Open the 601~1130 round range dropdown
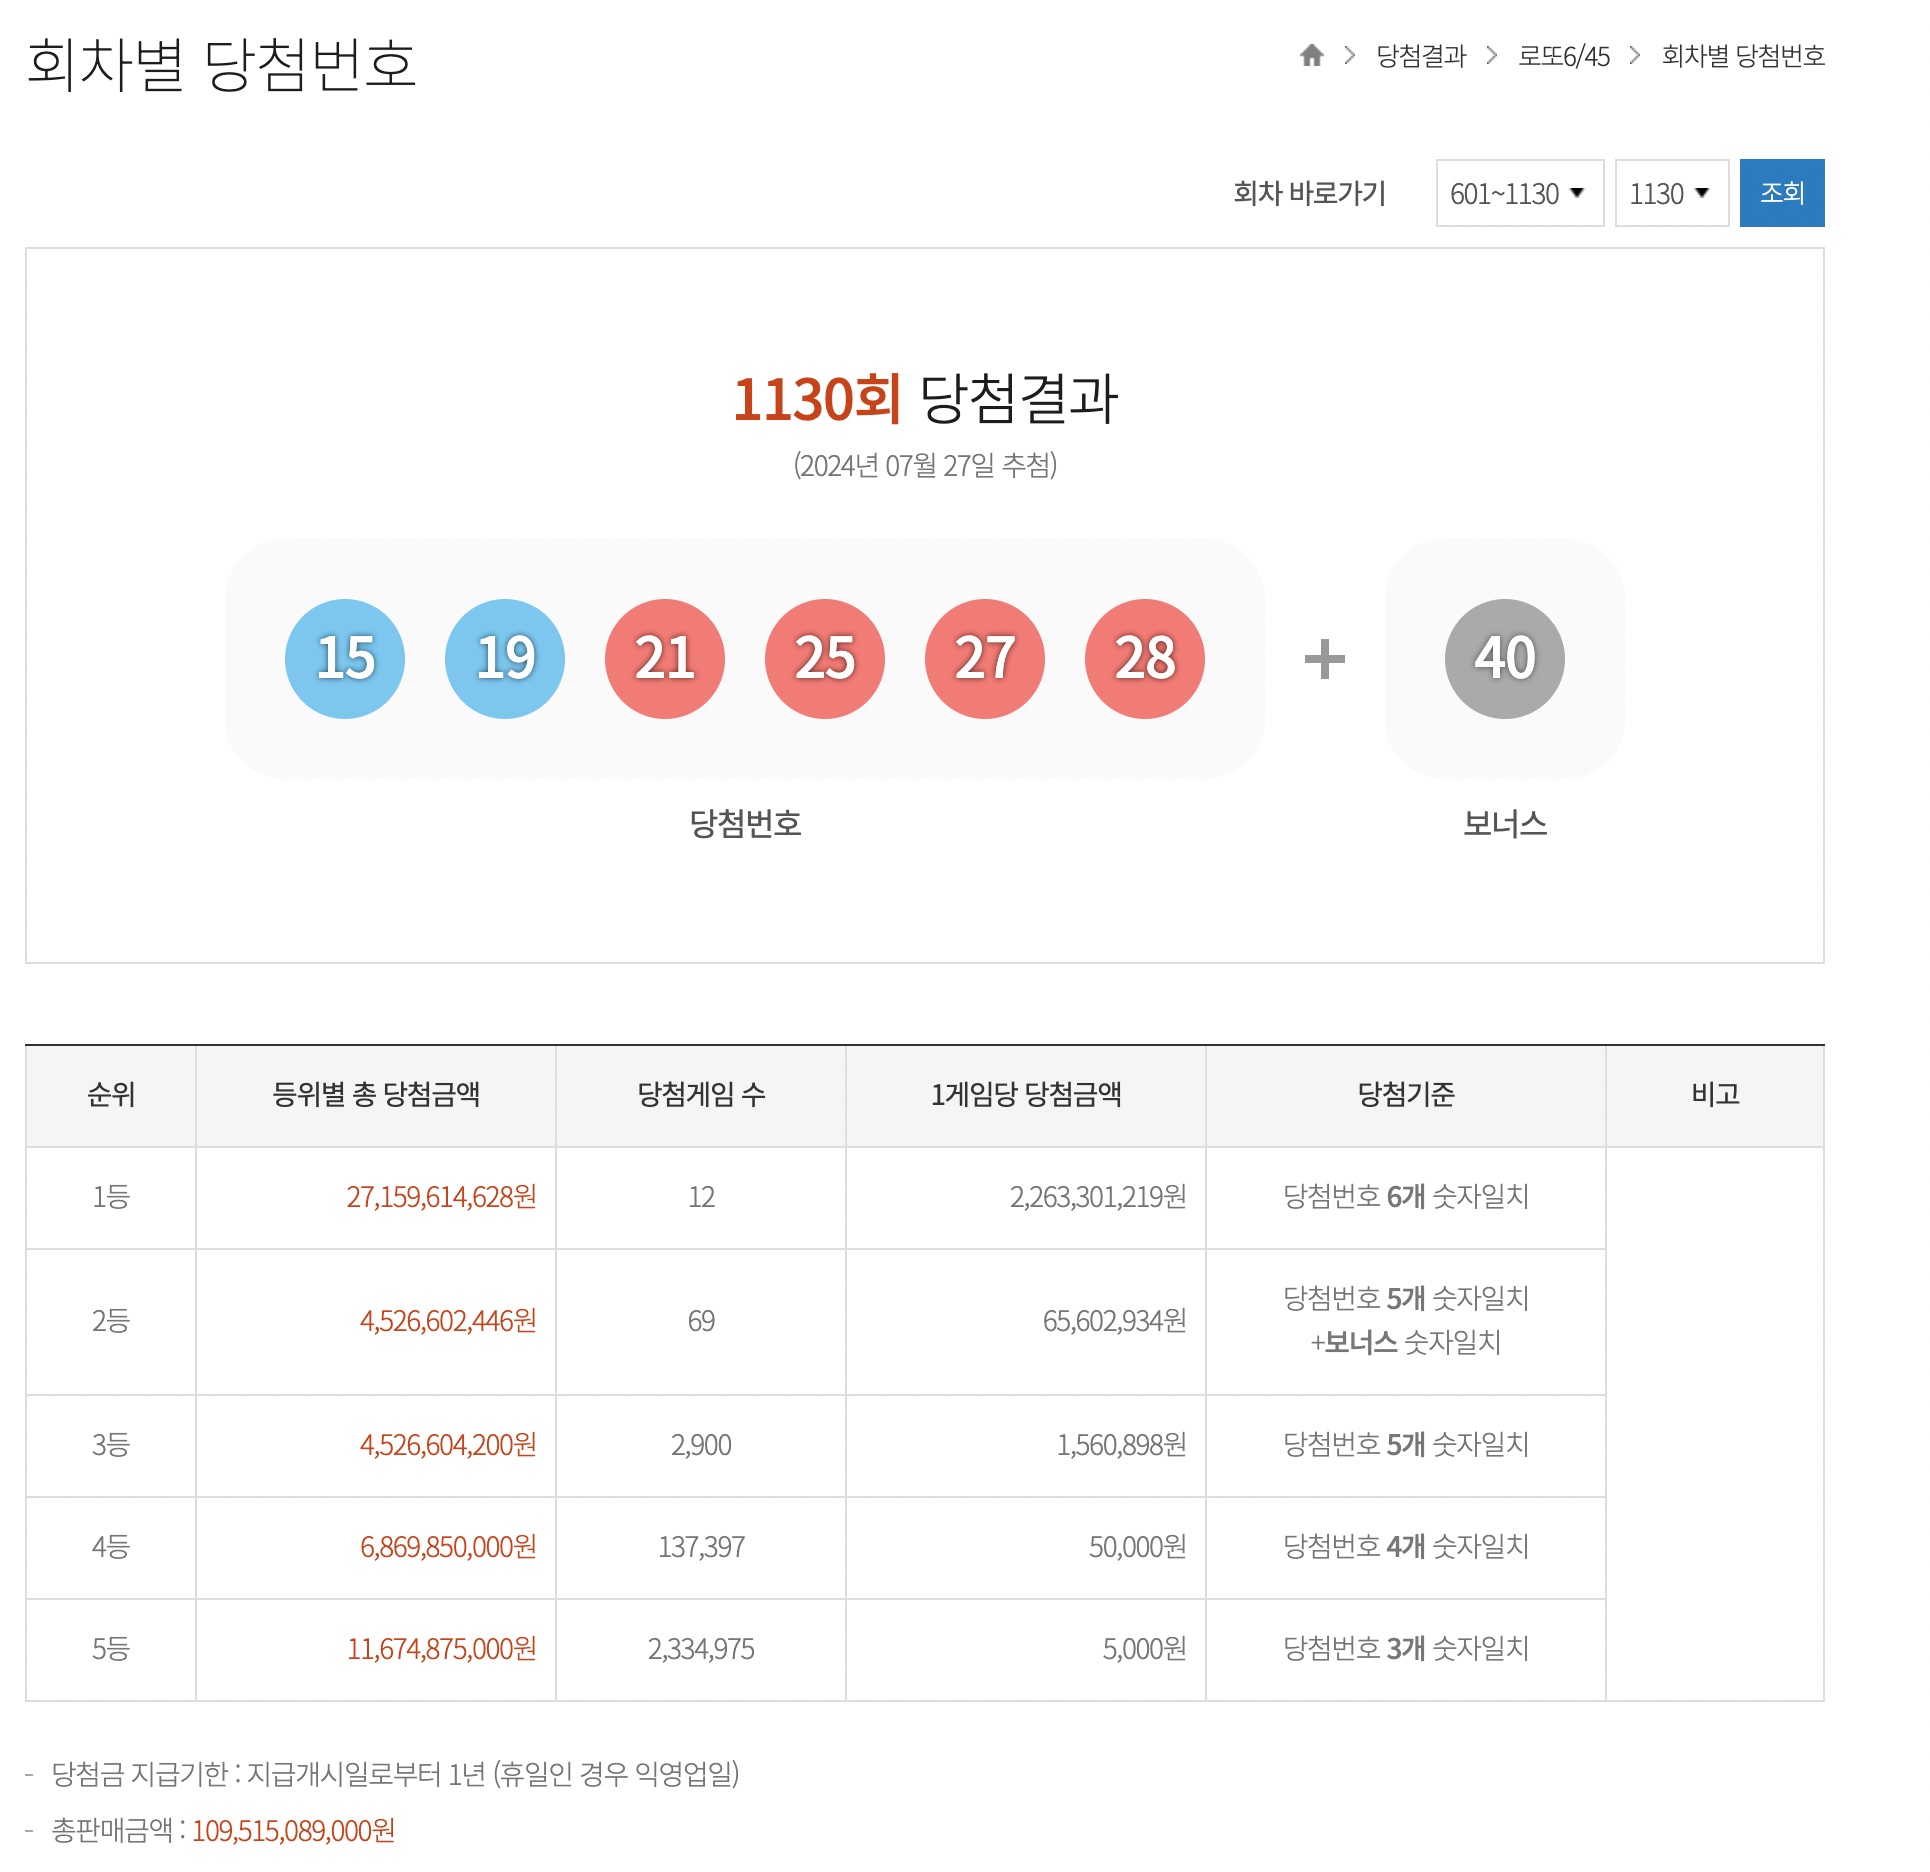This screenshot has width=1930, height=1872. (x=1519, y=192)
